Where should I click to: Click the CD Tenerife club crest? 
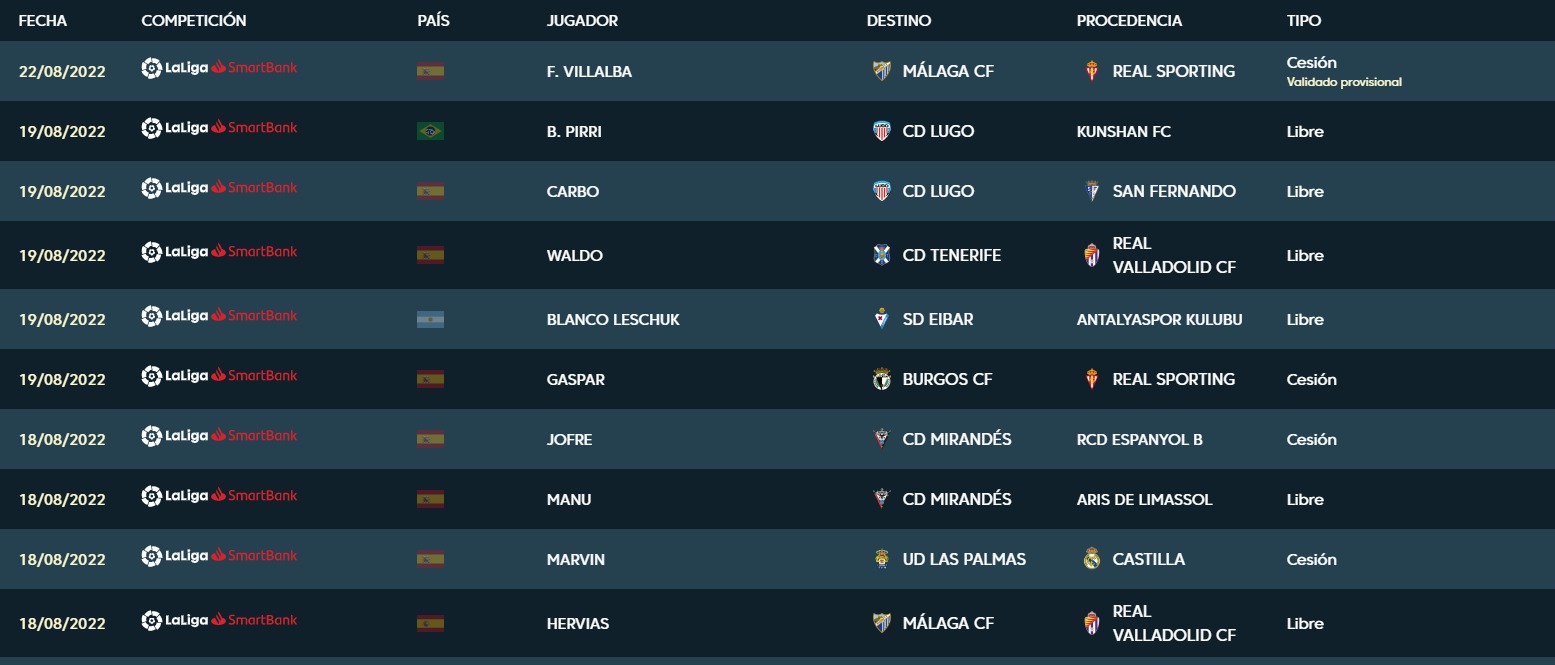point(881,255)
